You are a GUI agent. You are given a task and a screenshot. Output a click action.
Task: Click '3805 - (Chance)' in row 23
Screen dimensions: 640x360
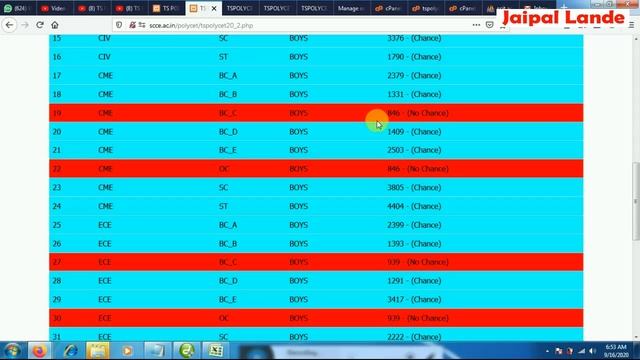click(x=414, y=188)
